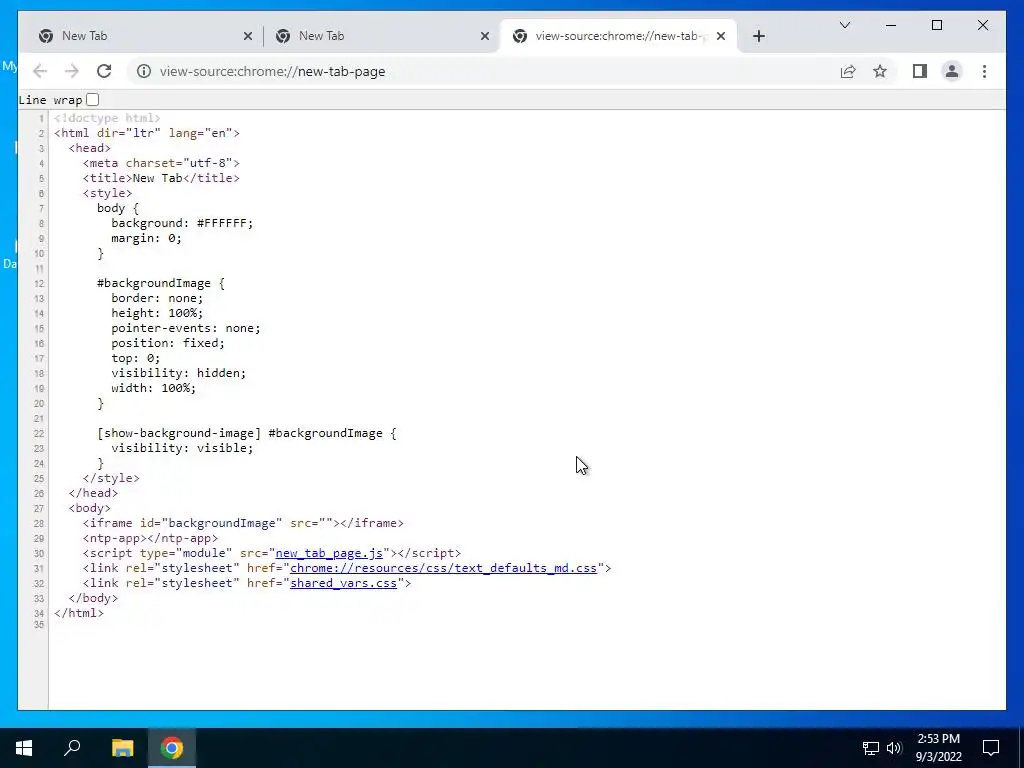Click the 'visibility: hidden;' line
This screenshot has height=768, width=1024.
coord(178,374)
